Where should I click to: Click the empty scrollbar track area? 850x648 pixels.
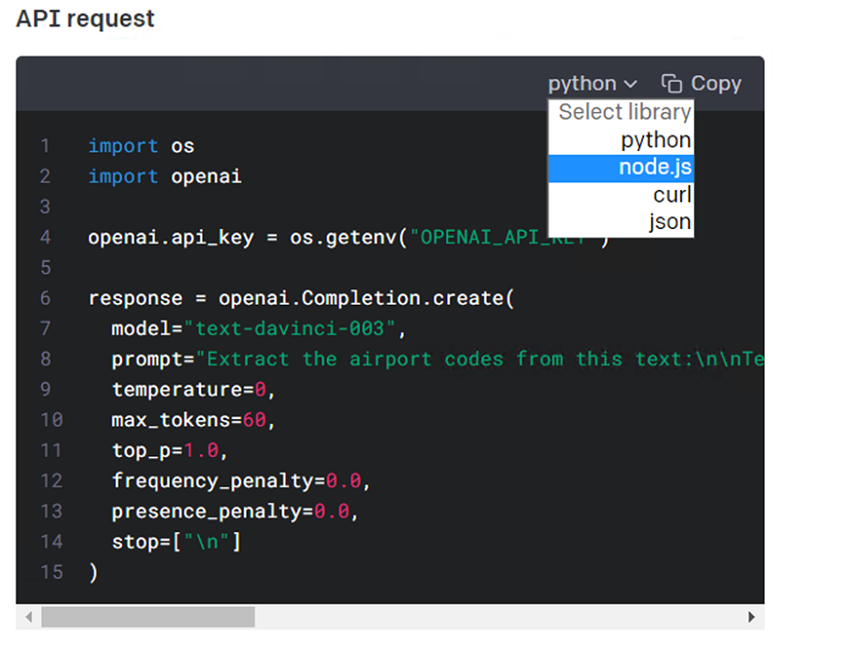click(500, 617)
